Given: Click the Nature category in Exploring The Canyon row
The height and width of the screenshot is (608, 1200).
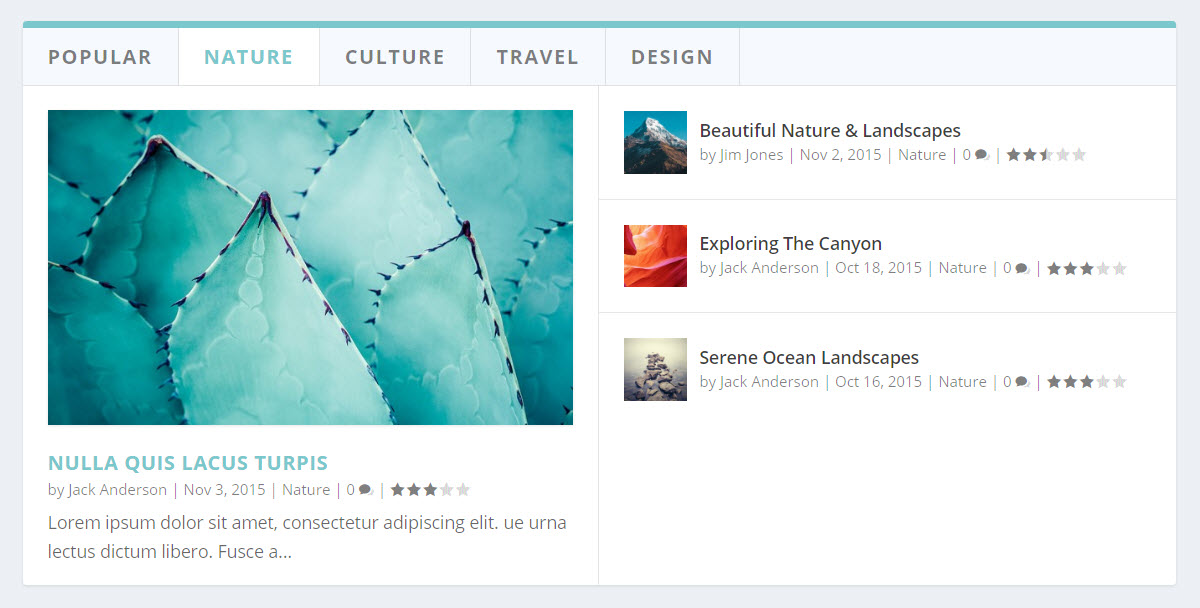Looking at the screenshot, I should [x=963, y=268].
